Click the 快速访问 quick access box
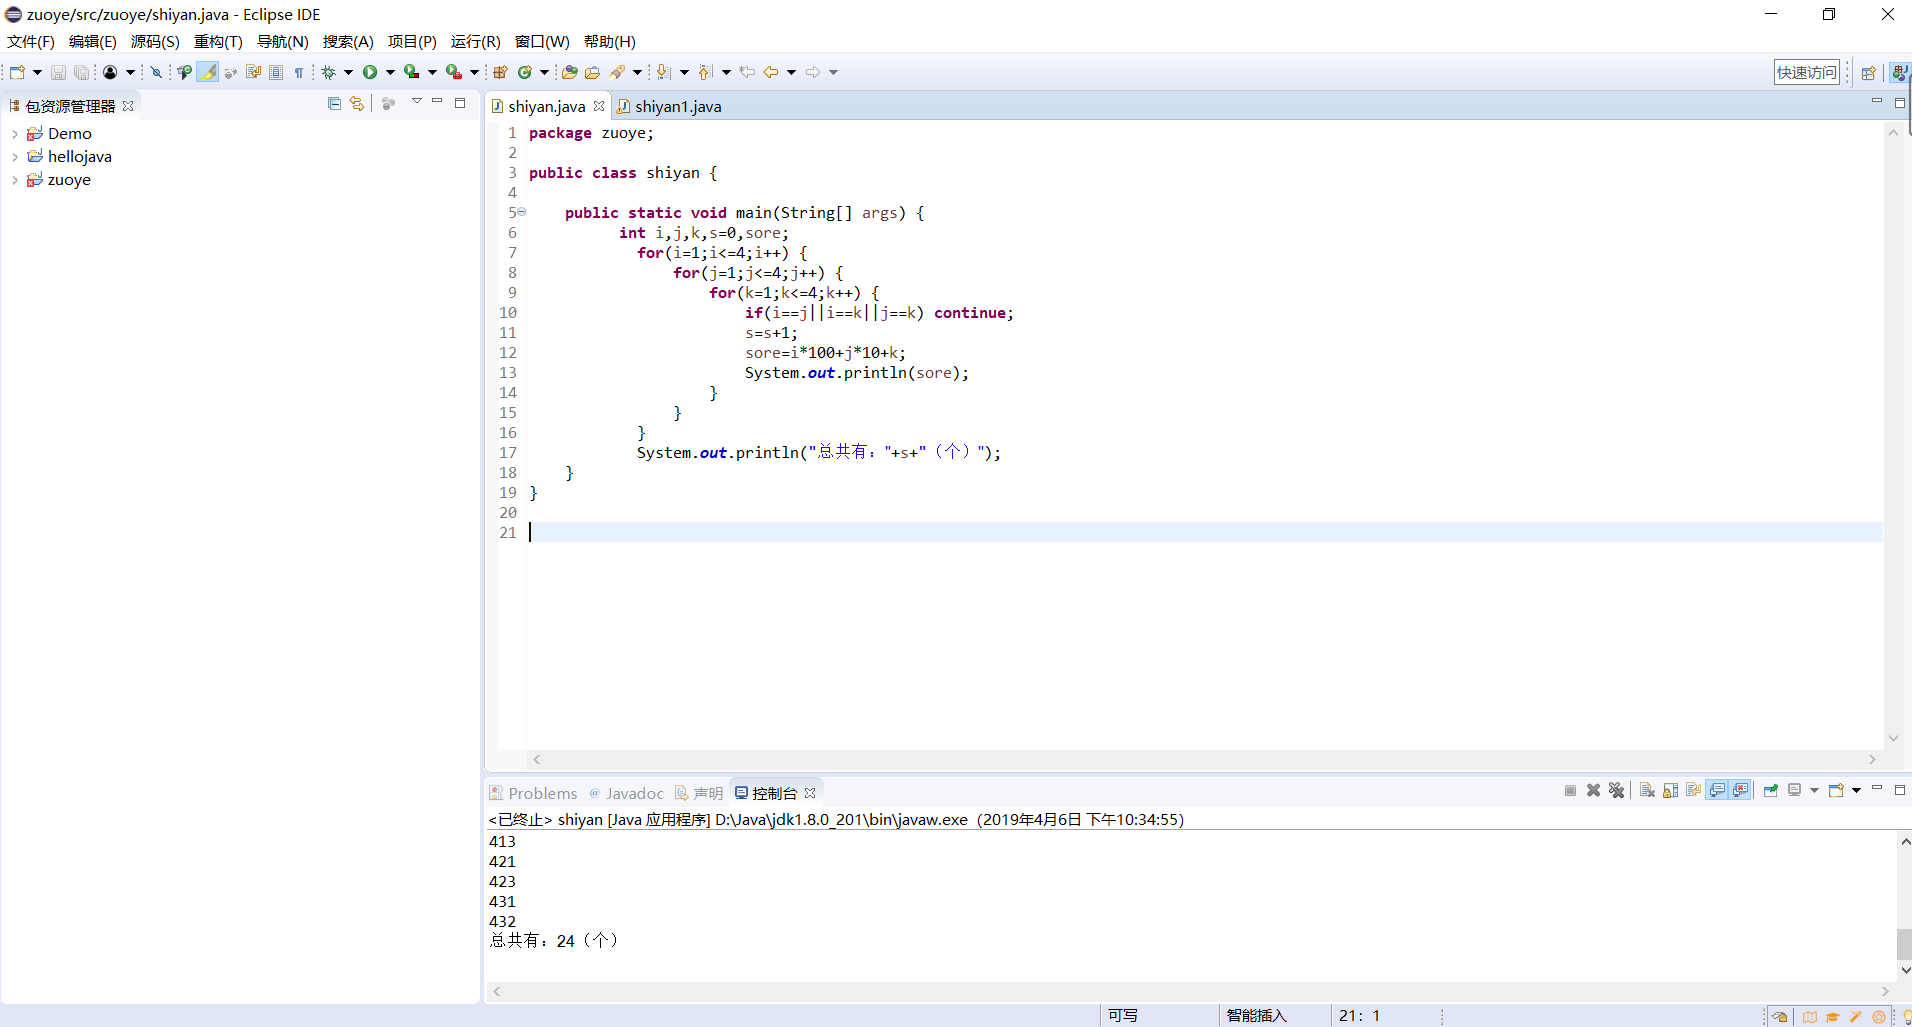Image resolution: width=1912 pixels, height=1027 pixels. pyautogui.click(x=1806, y=72)
